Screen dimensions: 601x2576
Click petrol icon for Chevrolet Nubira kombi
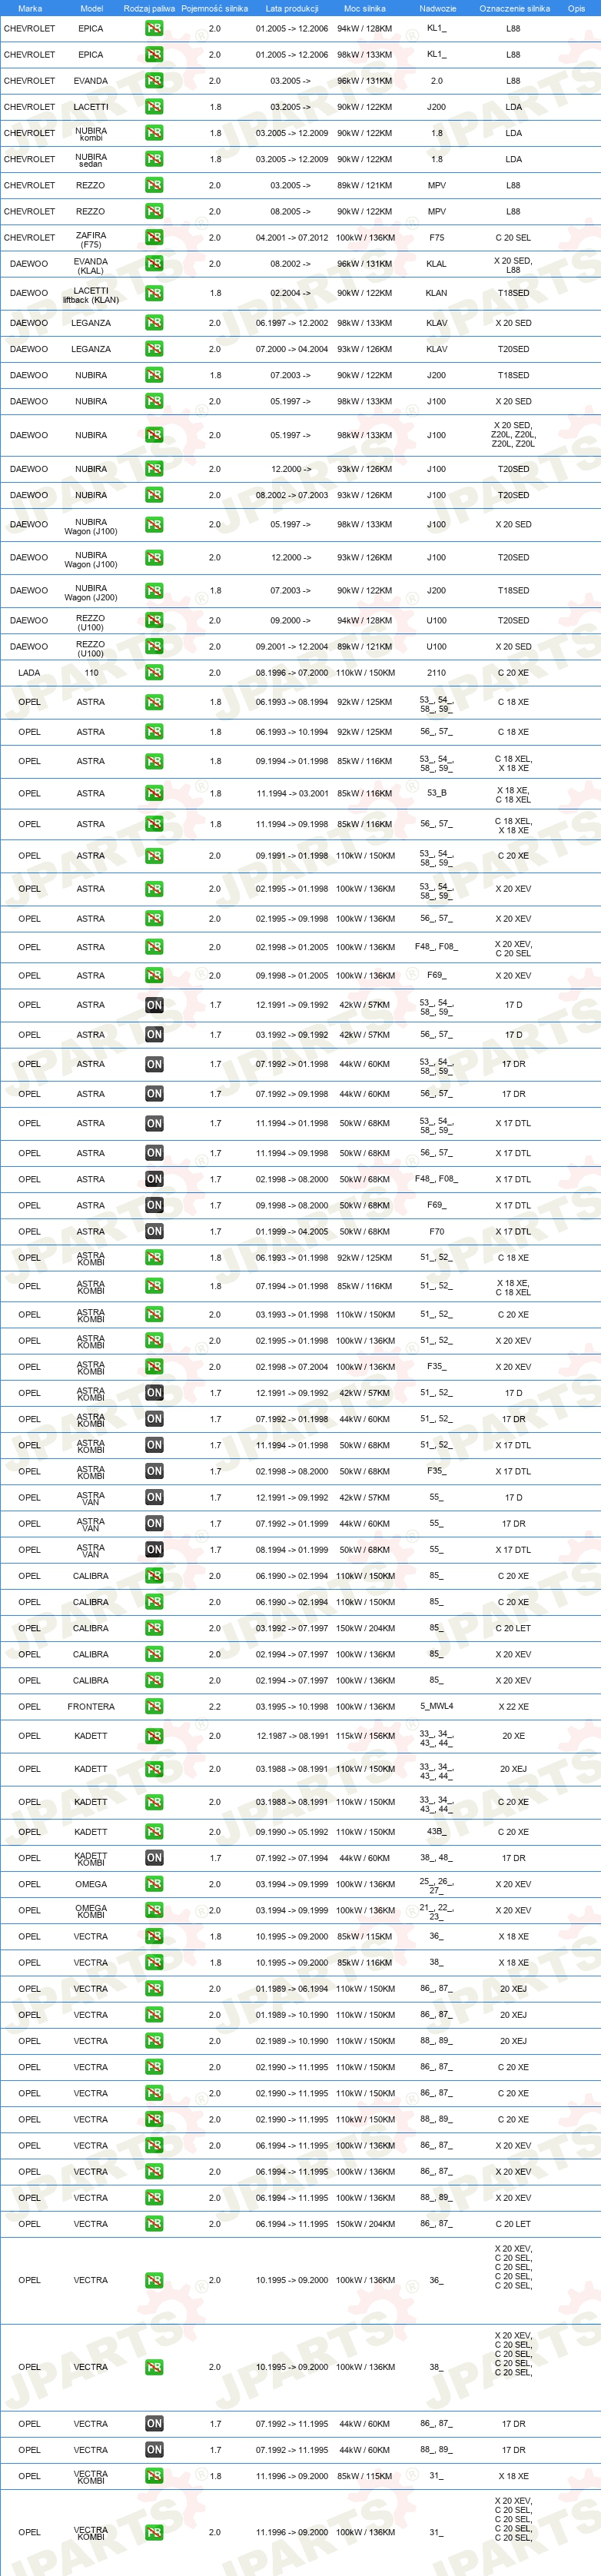[154, 133]
